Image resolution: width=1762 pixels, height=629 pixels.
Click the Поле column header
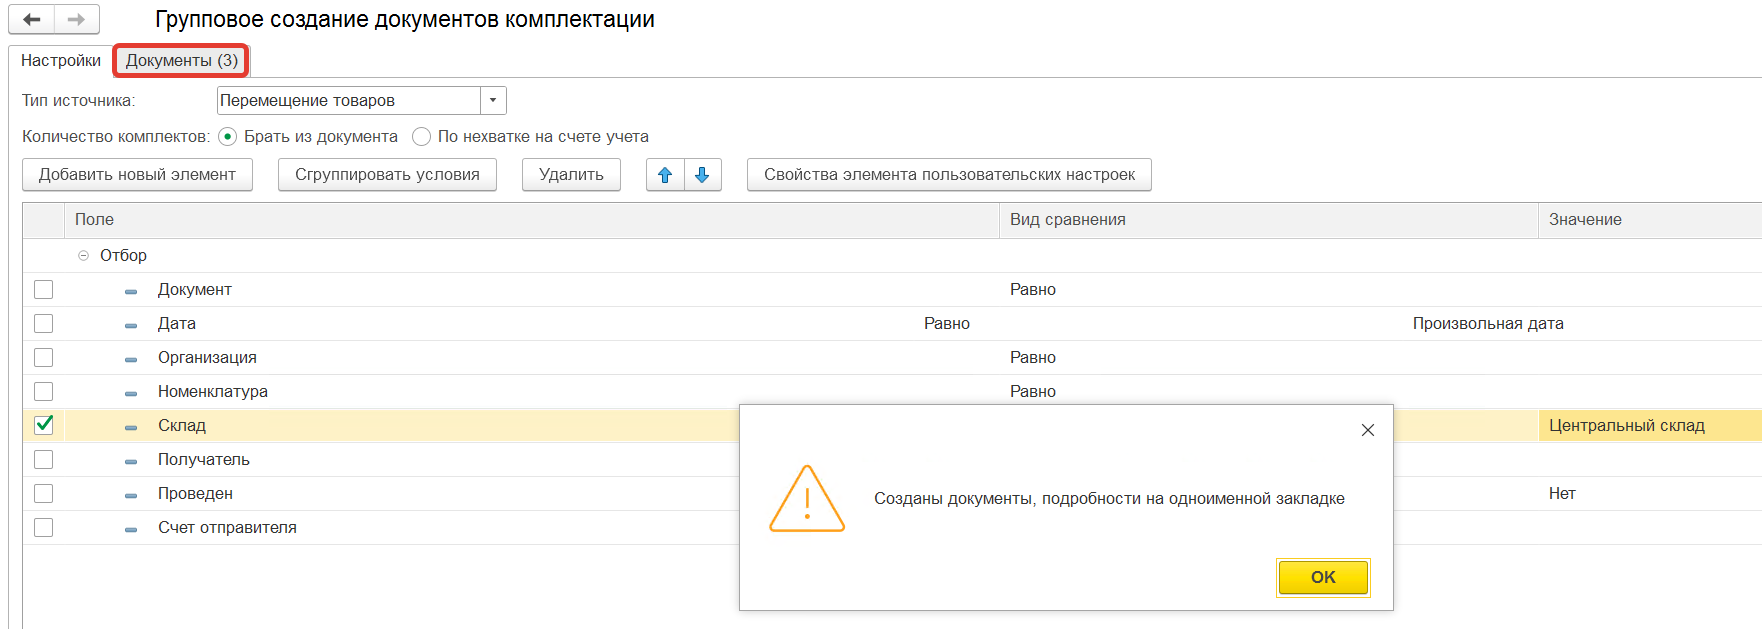(532, 220)
